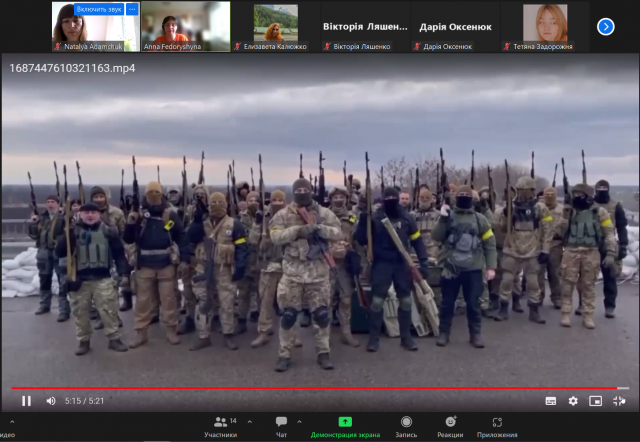Select Natalya Adamchuk's video thumbnail
This screenshot has width=640, height=442.
click(96, 27)
